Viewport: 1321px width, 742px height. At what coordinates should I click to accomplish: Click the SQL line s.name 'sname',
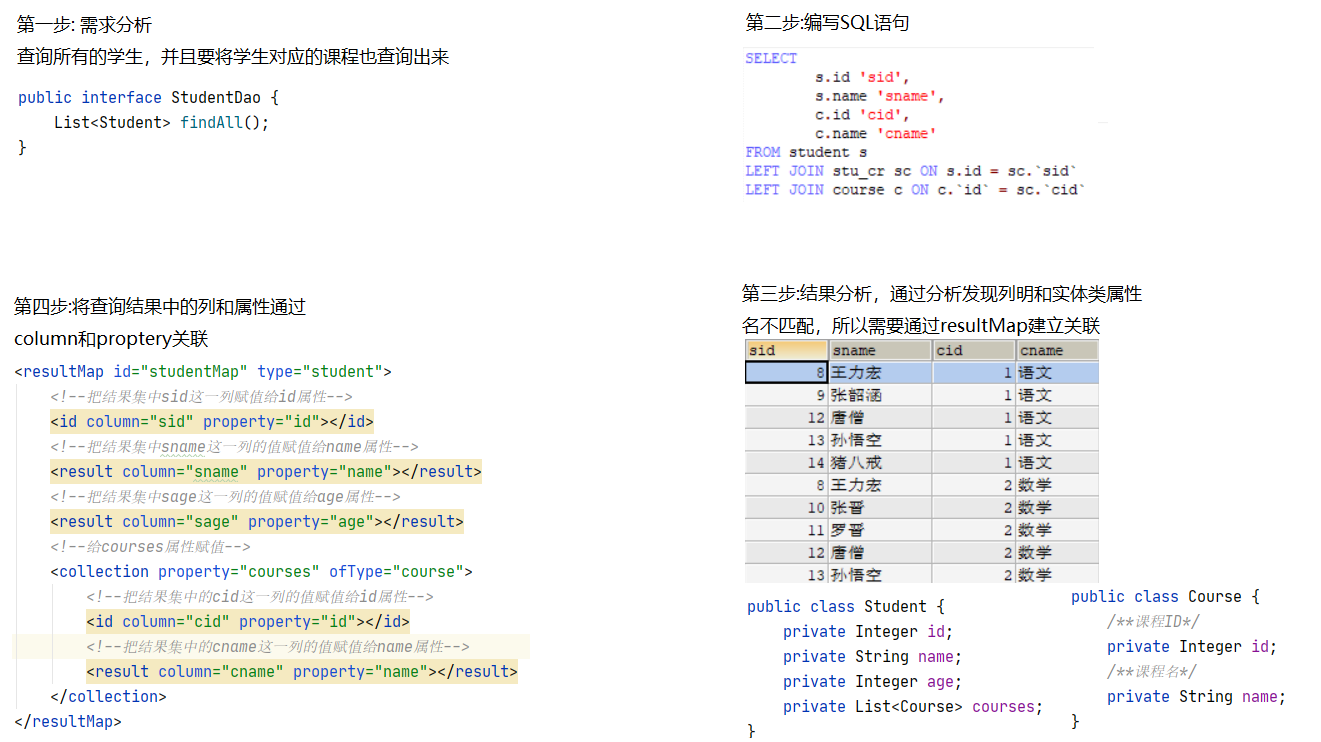coord(880,96)
